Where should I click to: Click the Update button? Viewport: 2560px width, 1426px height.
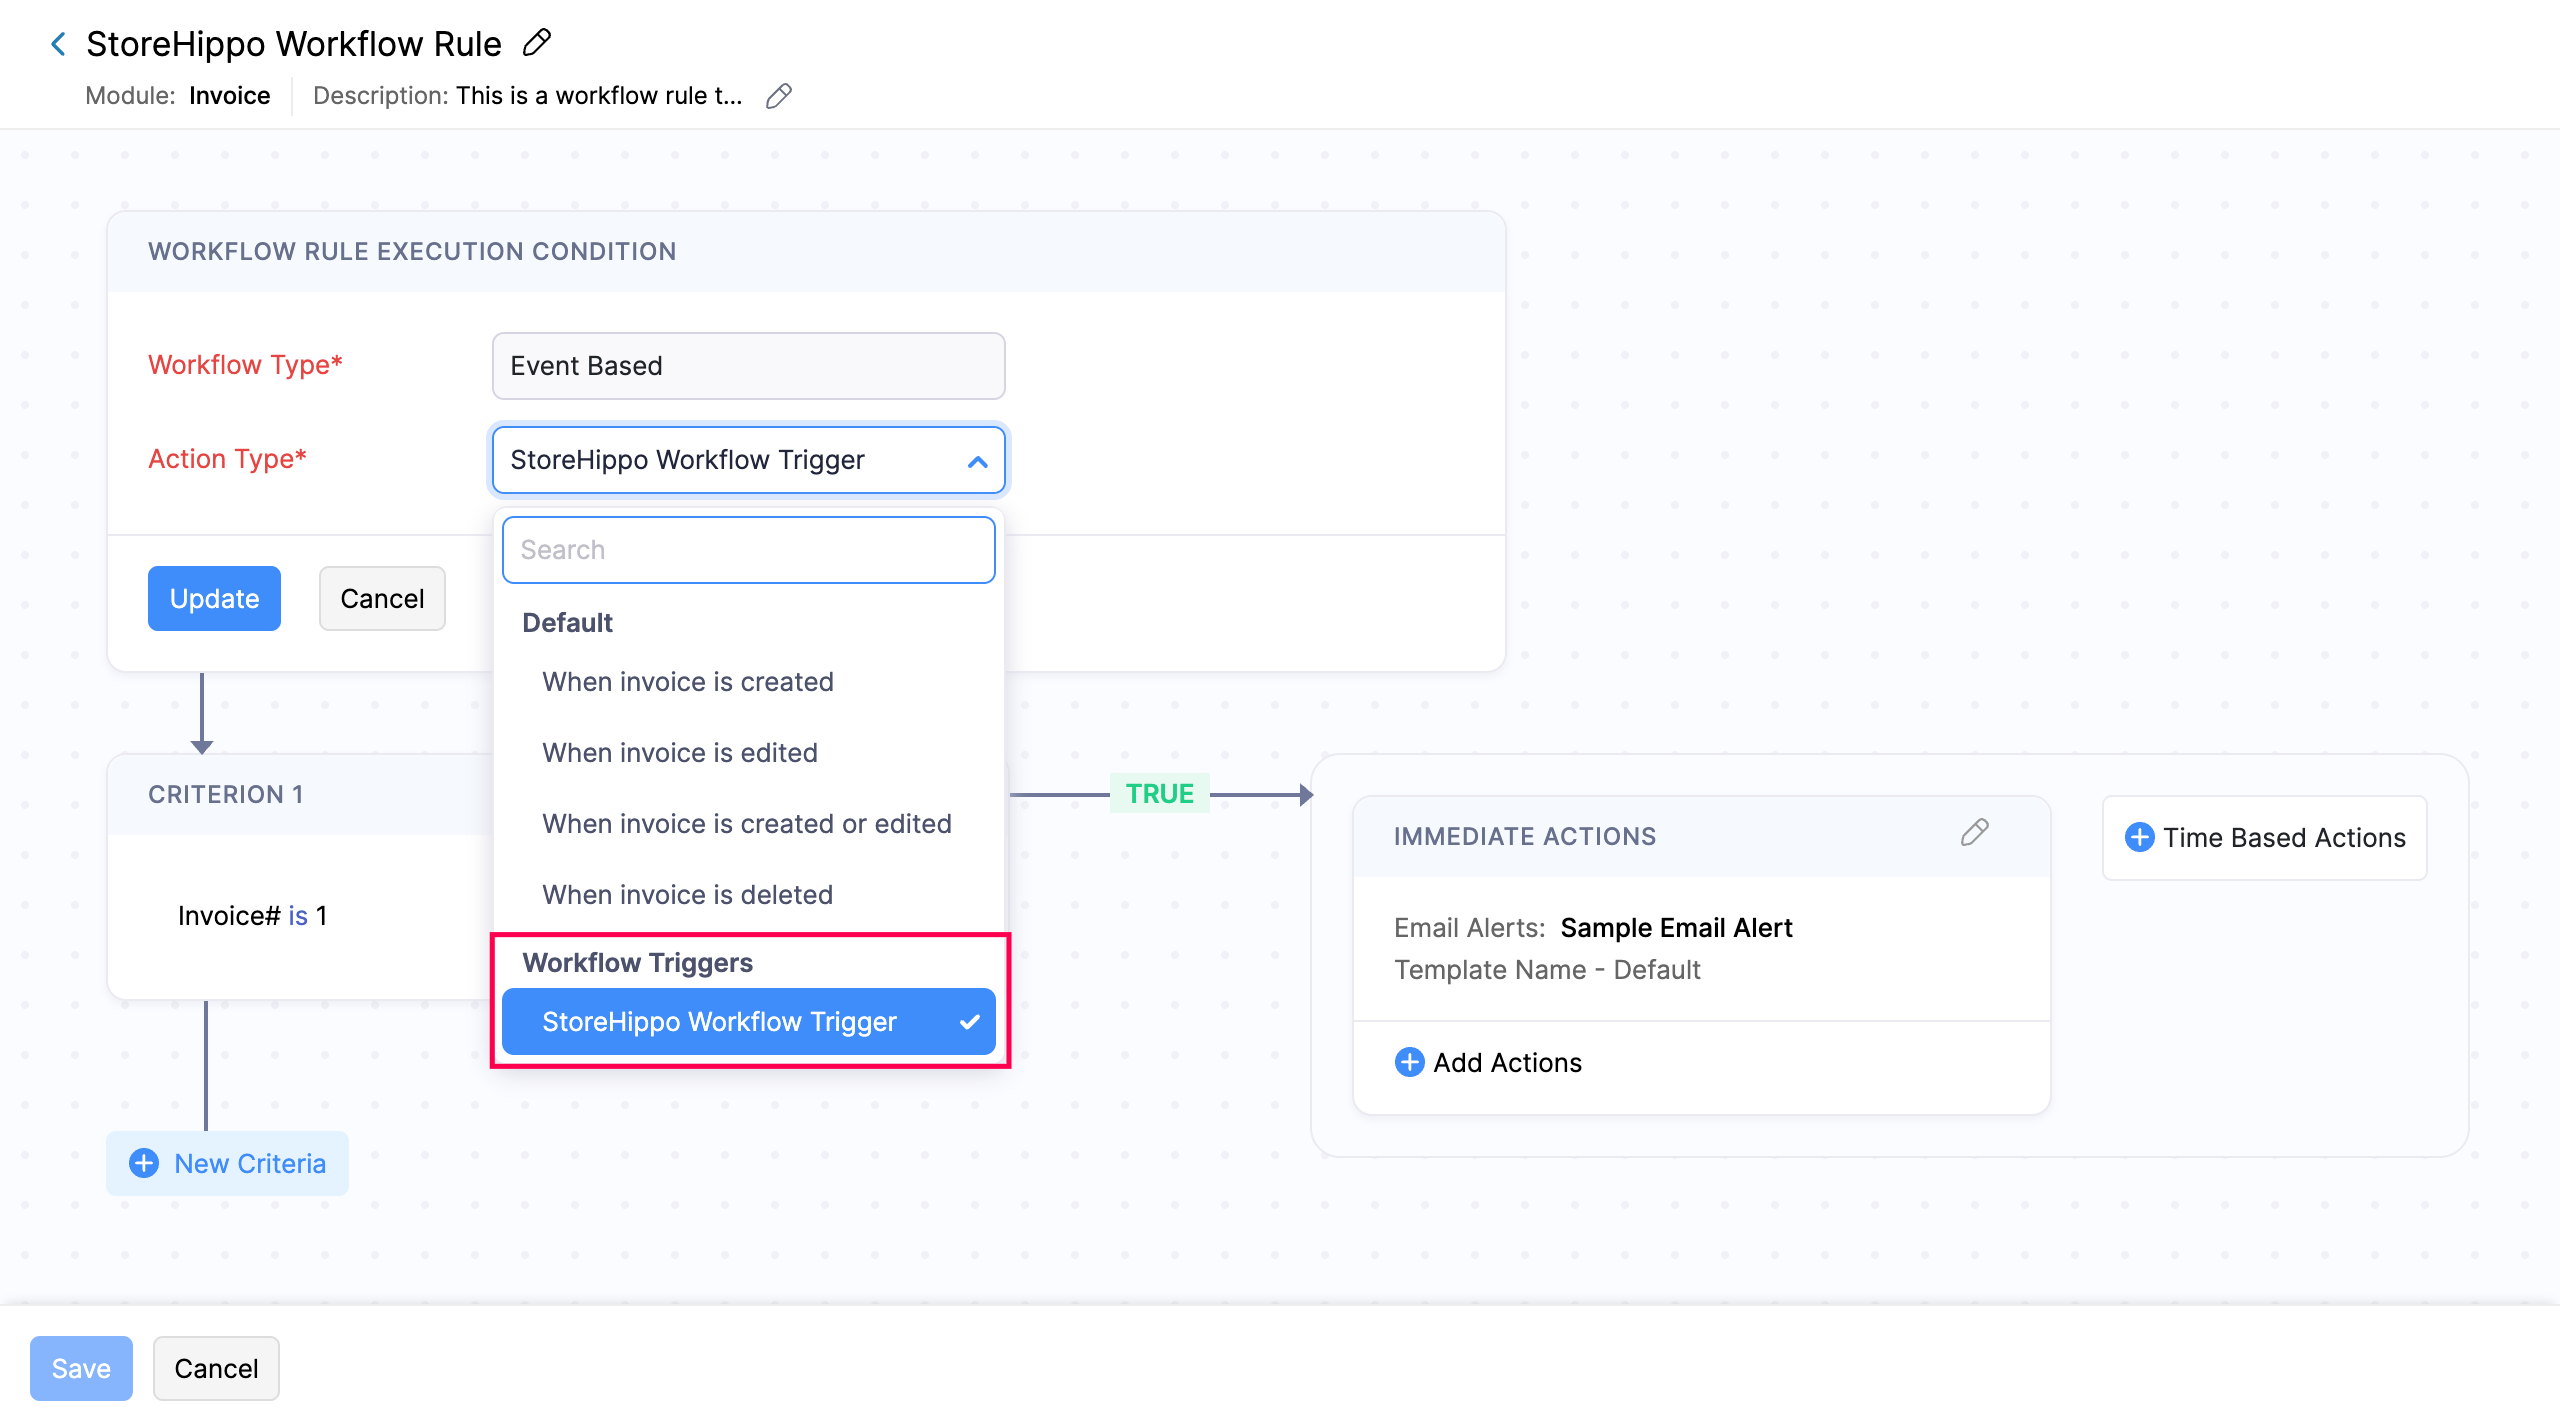[213, 598]
